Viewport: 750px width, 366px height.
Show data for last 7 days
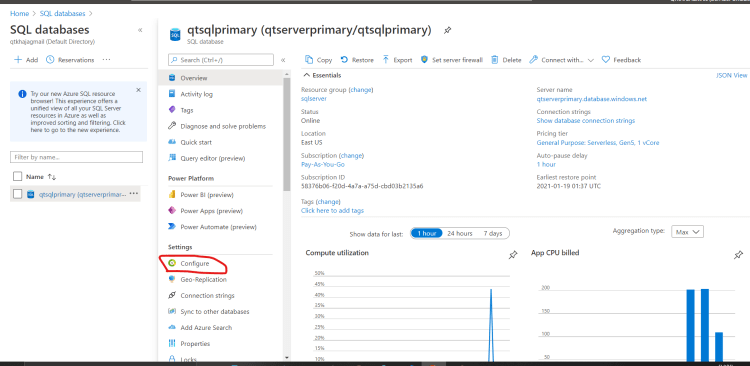[x=493, y=233]
